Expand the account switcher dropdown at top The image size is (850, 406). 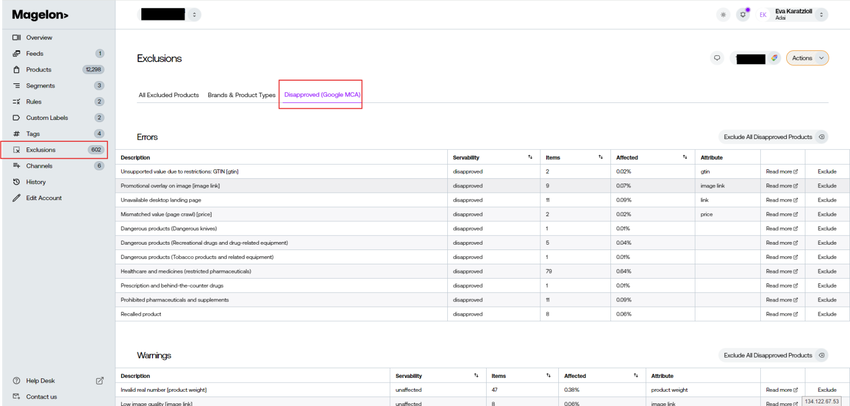(195, 15)
